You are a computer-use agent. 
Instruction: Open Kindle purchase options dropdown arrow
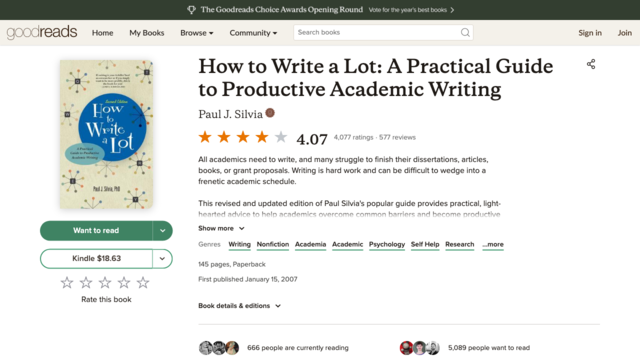point(162,258)
